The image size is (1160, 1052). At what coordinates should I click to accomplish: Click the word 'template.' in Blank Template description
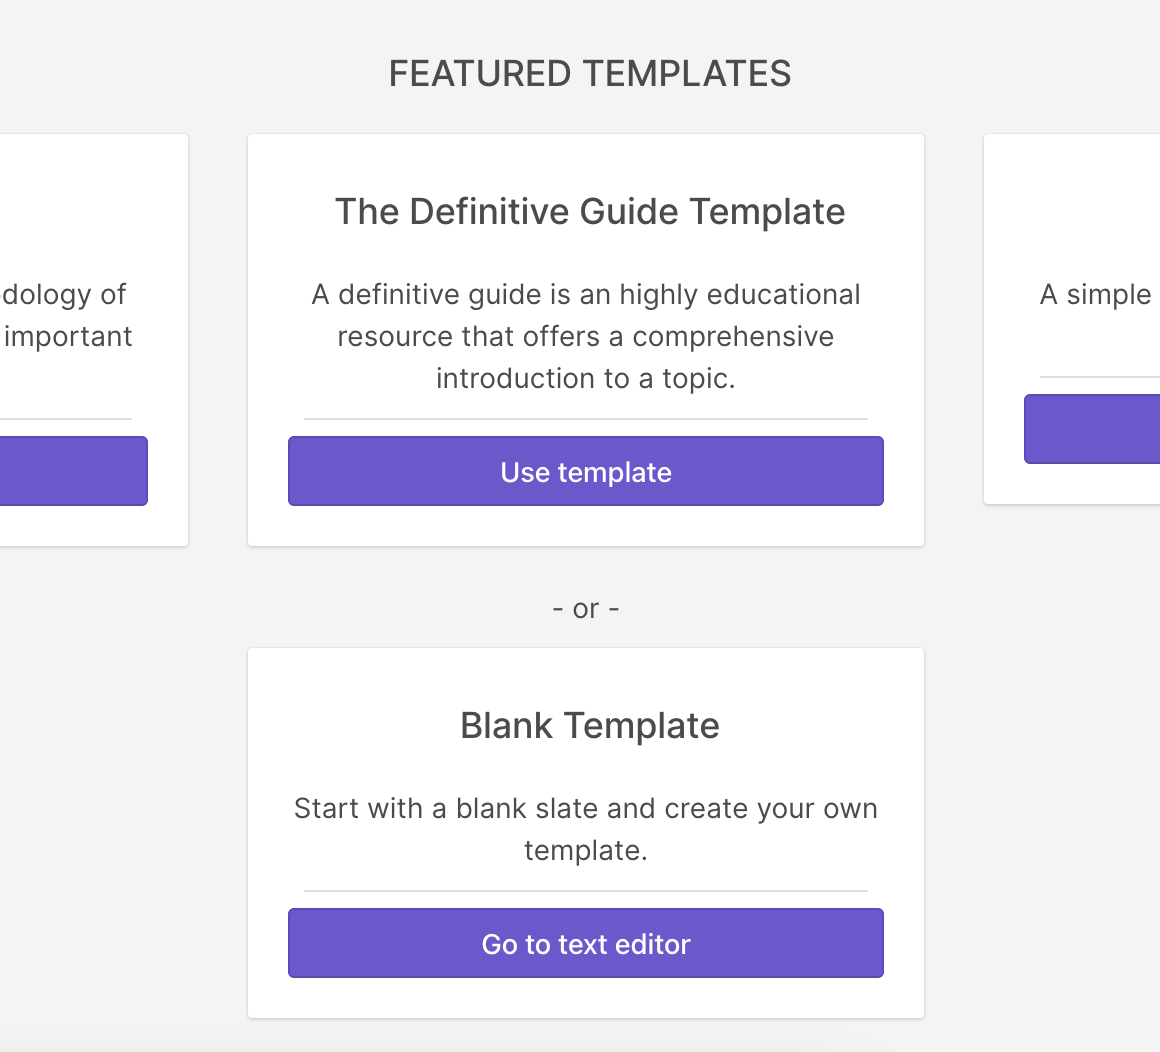[x=586, y=851]
